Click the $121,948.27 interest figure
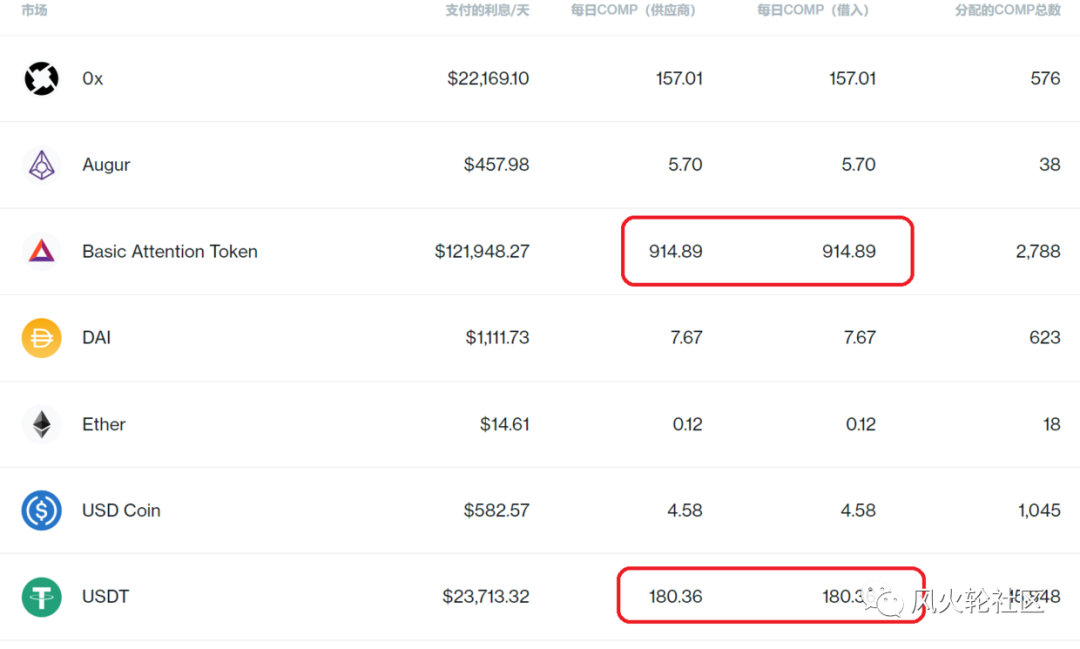Screen dimensions: 1080x649 (482, 251)
